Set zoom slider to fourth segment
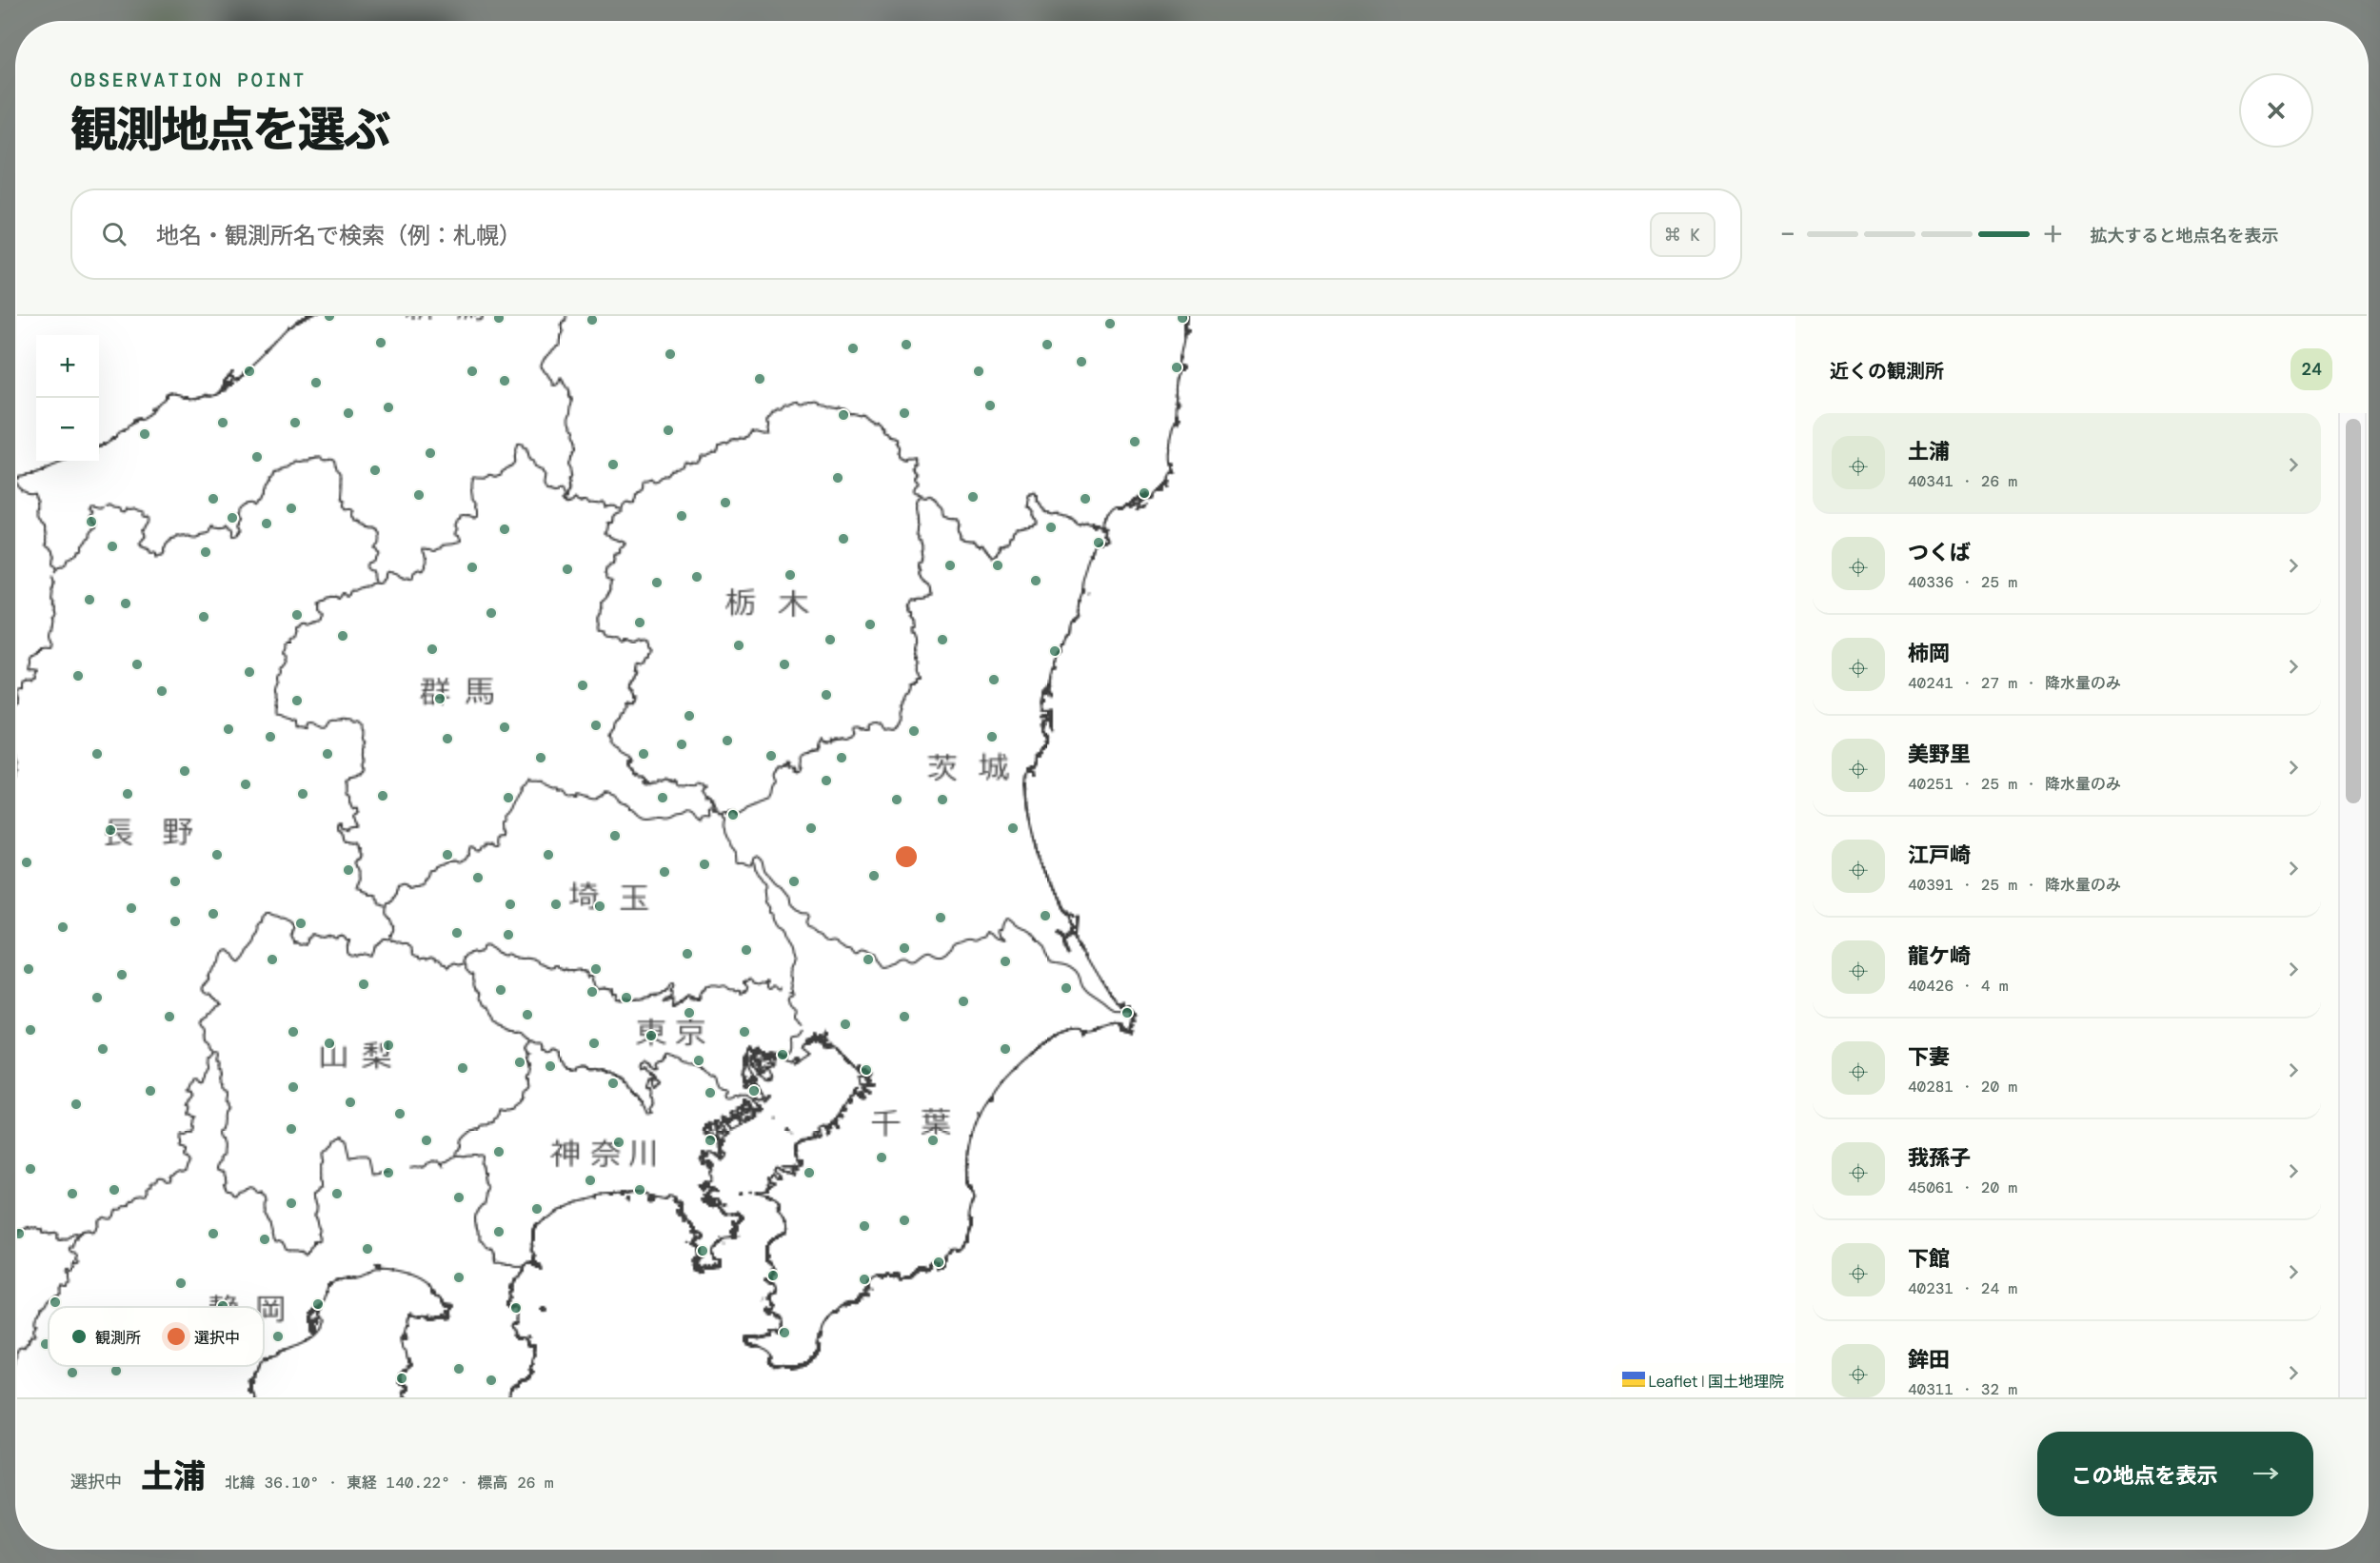The image size is (2380, 1563). [2003, 234]
